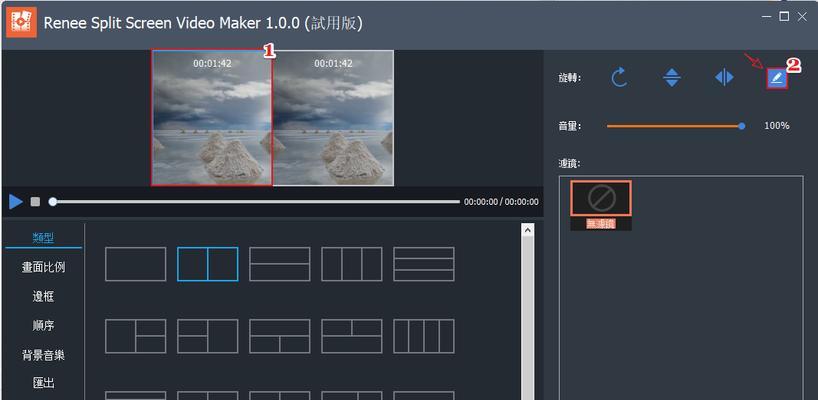This screenshot has width=818, height=400.
Task: Choose layout with two left panes and right pane
Action: [x=208, y=336]
